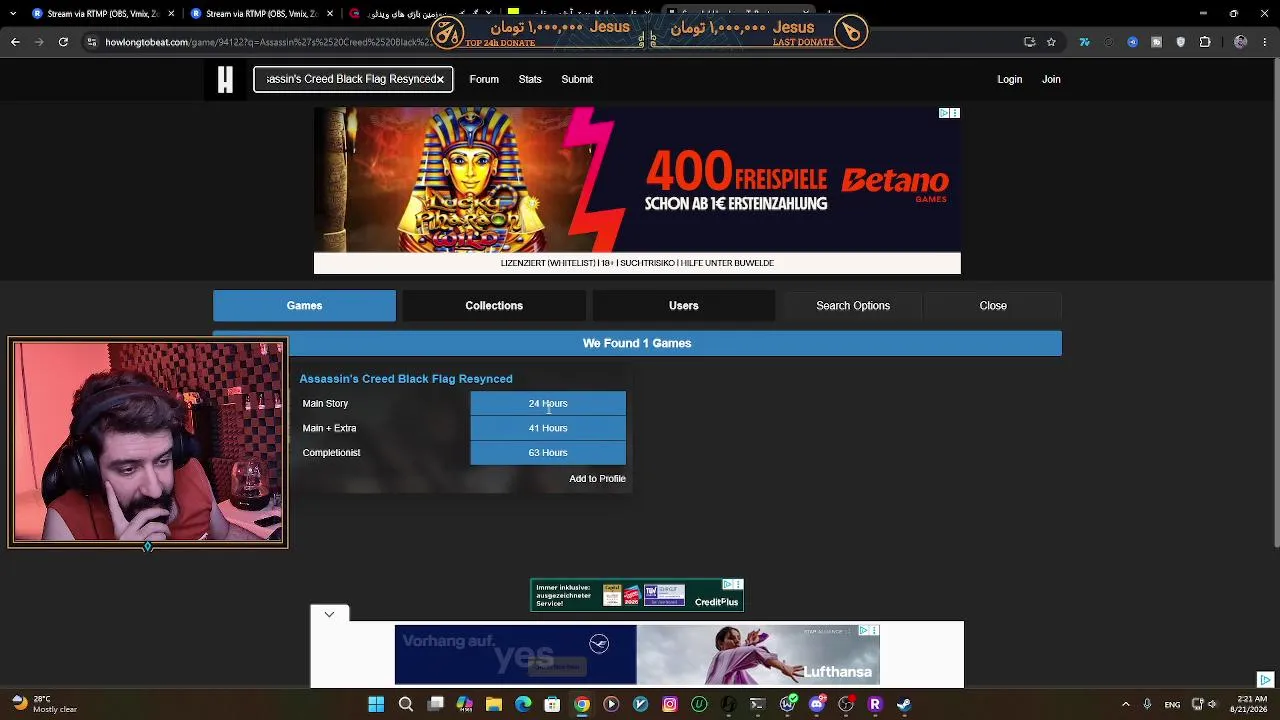Click the Main + Extra 41 Hours bar
Image resolution: width=1280 pixels, height=720 pixels.
tap(548, 428)
